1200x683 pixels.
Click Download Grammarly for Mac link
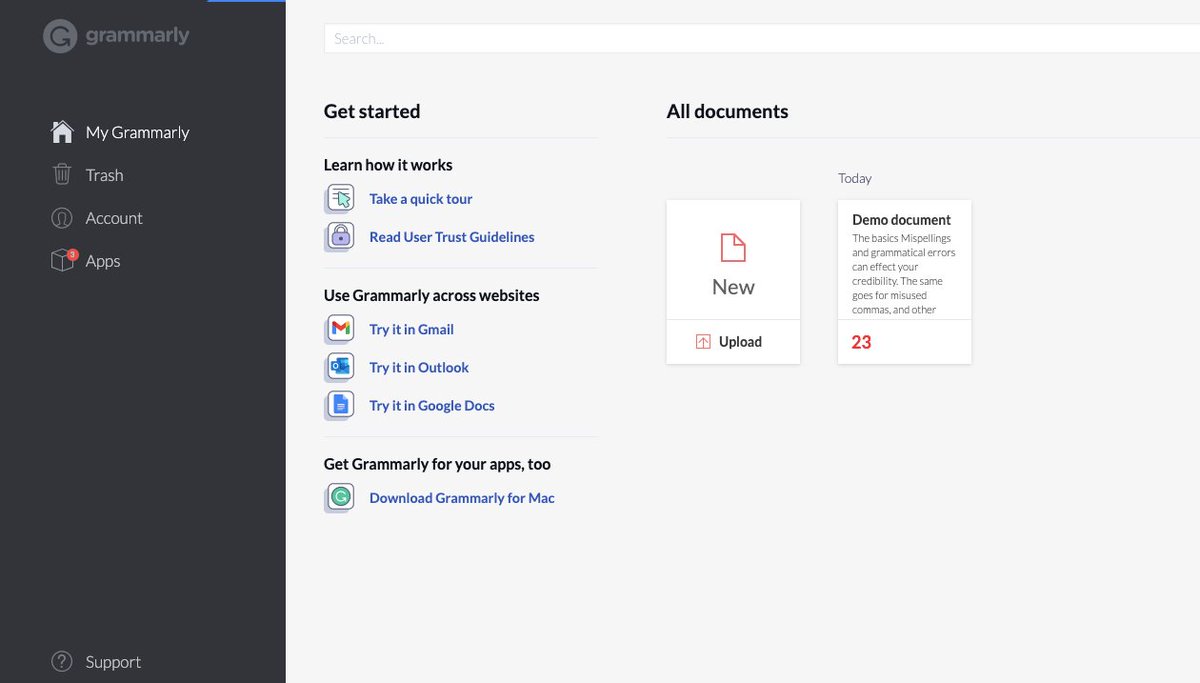point(462,498)
